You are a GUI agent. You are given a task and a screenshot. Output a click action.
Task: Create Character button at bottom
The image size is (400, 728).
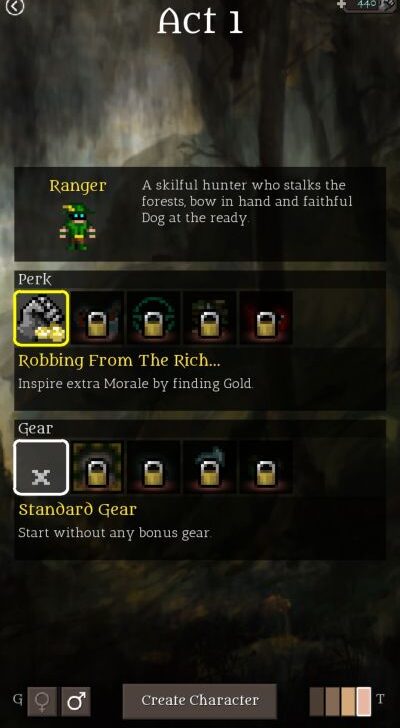[x=200, y=701]
